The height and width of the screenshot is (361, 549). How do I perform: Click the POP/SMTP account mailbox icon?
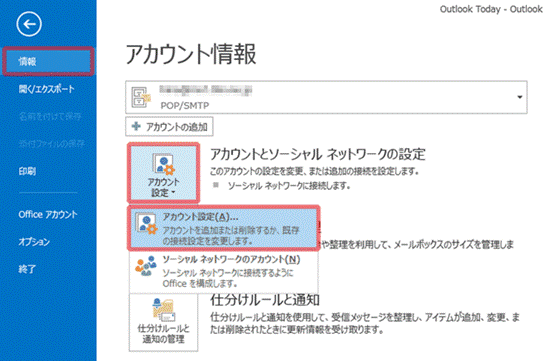point(141,97)
